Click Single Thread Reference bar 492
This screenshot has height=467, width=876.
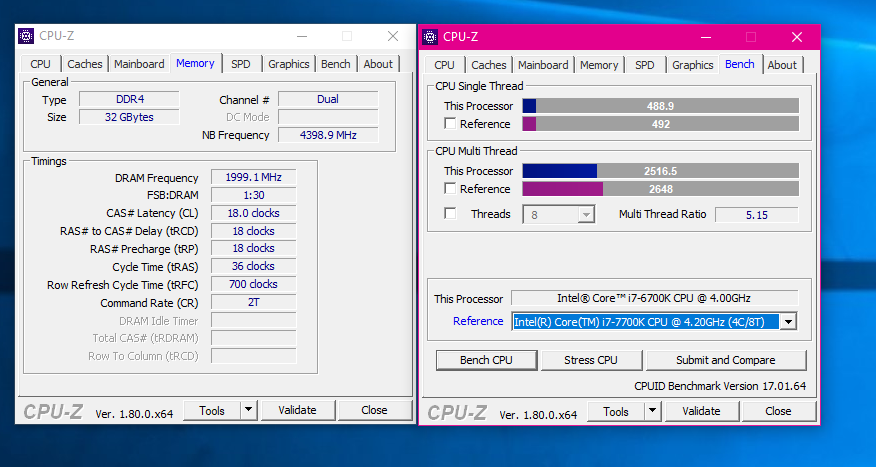pos(660,123)
